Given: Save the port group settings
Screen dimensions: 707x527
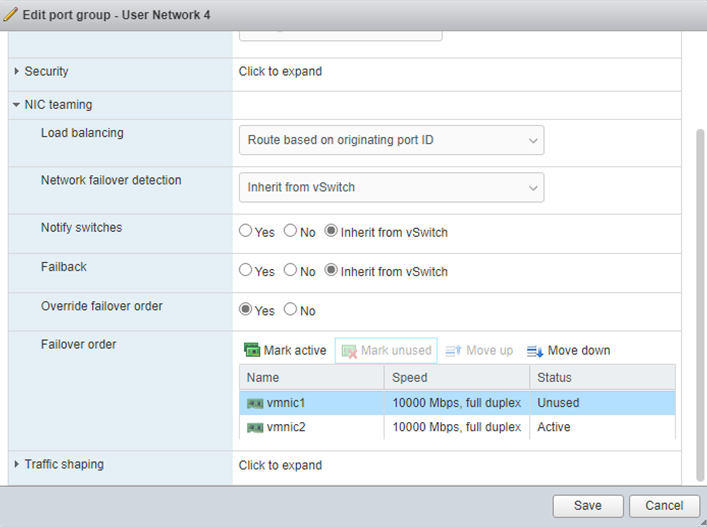Looking at the screenshot, I should point(587,506).
